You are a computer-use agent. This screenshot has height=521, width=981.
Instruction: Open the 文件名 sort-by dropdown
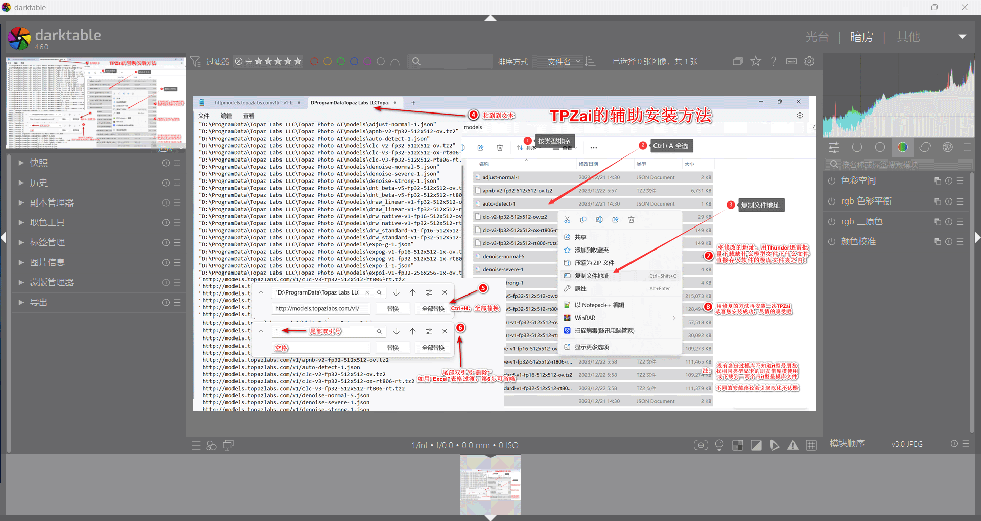point(559,61)
